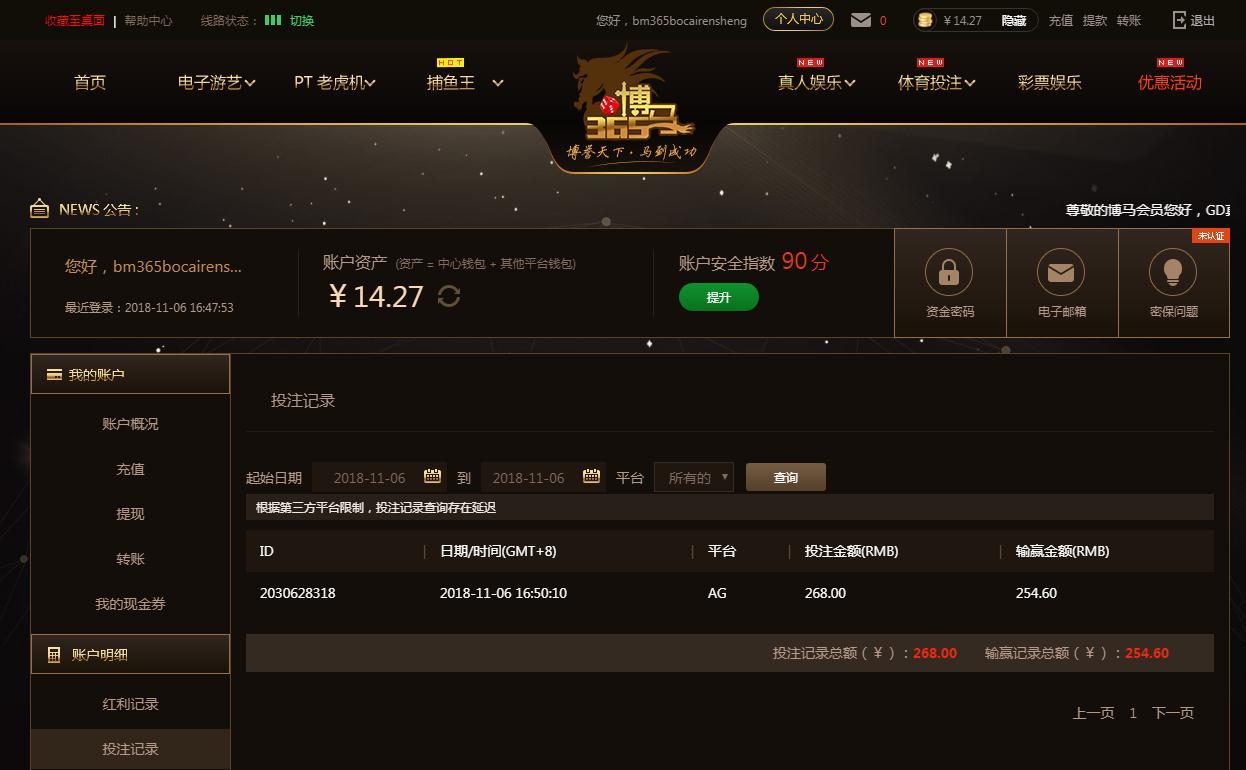
Task: Click the refresh icon beside ¥14.27 balance
Action: tap(449, 296)
